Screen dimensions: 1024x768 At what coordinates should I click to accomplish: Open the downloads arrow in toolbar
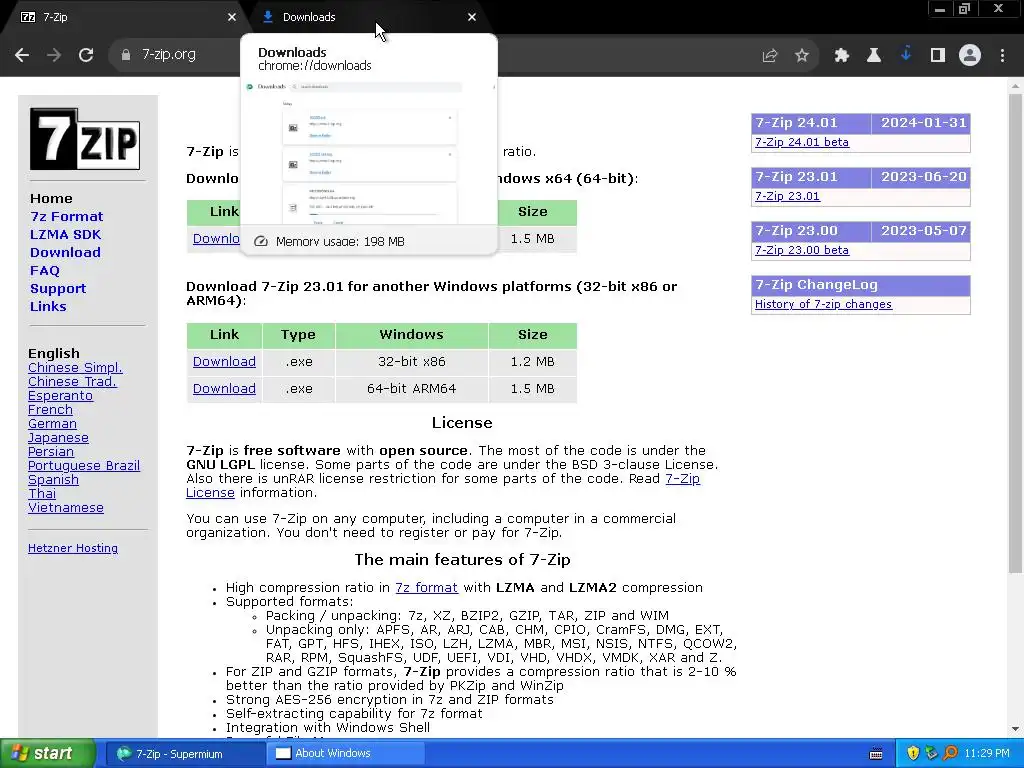coord(906,55)
